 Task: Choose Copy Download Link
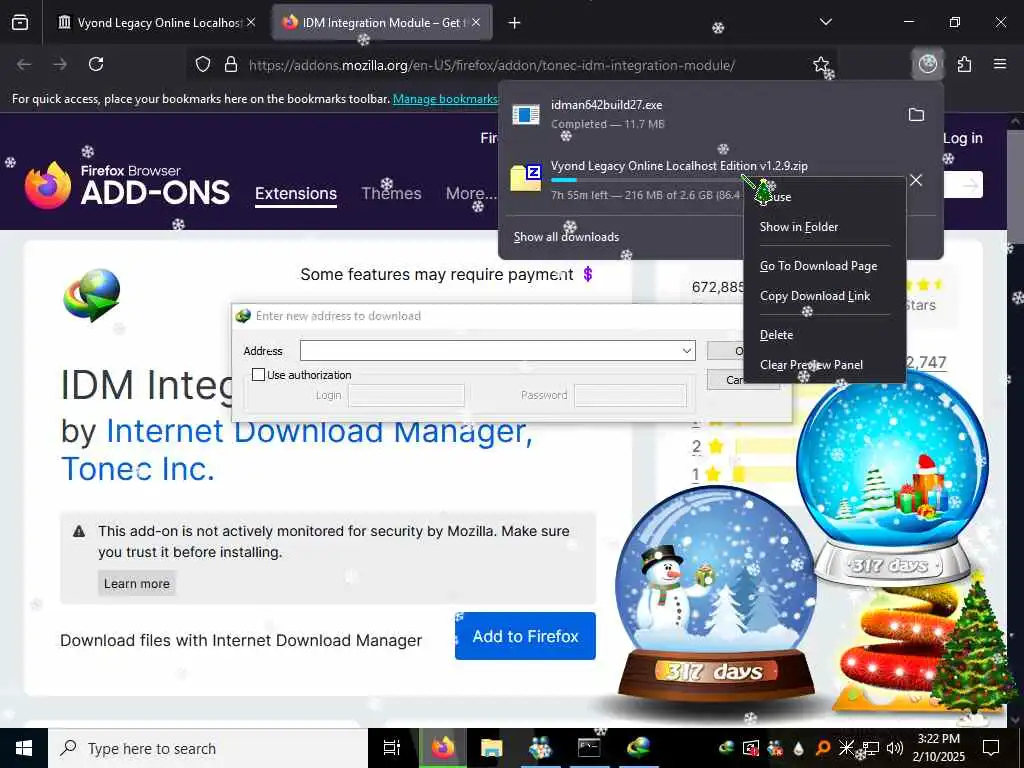click(x=815, y=296)
